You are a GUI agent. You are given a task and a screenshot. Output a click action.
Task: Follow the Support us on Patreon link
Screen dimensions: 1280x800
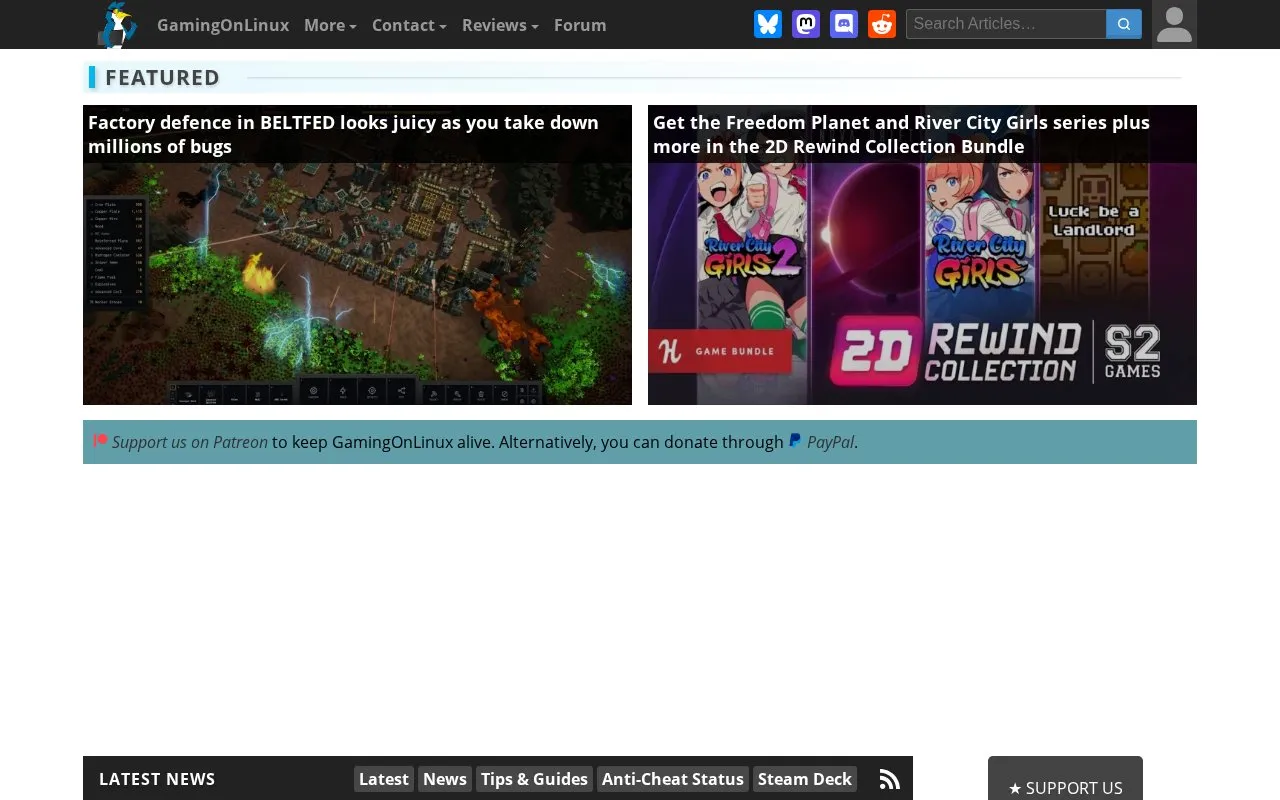190,442
